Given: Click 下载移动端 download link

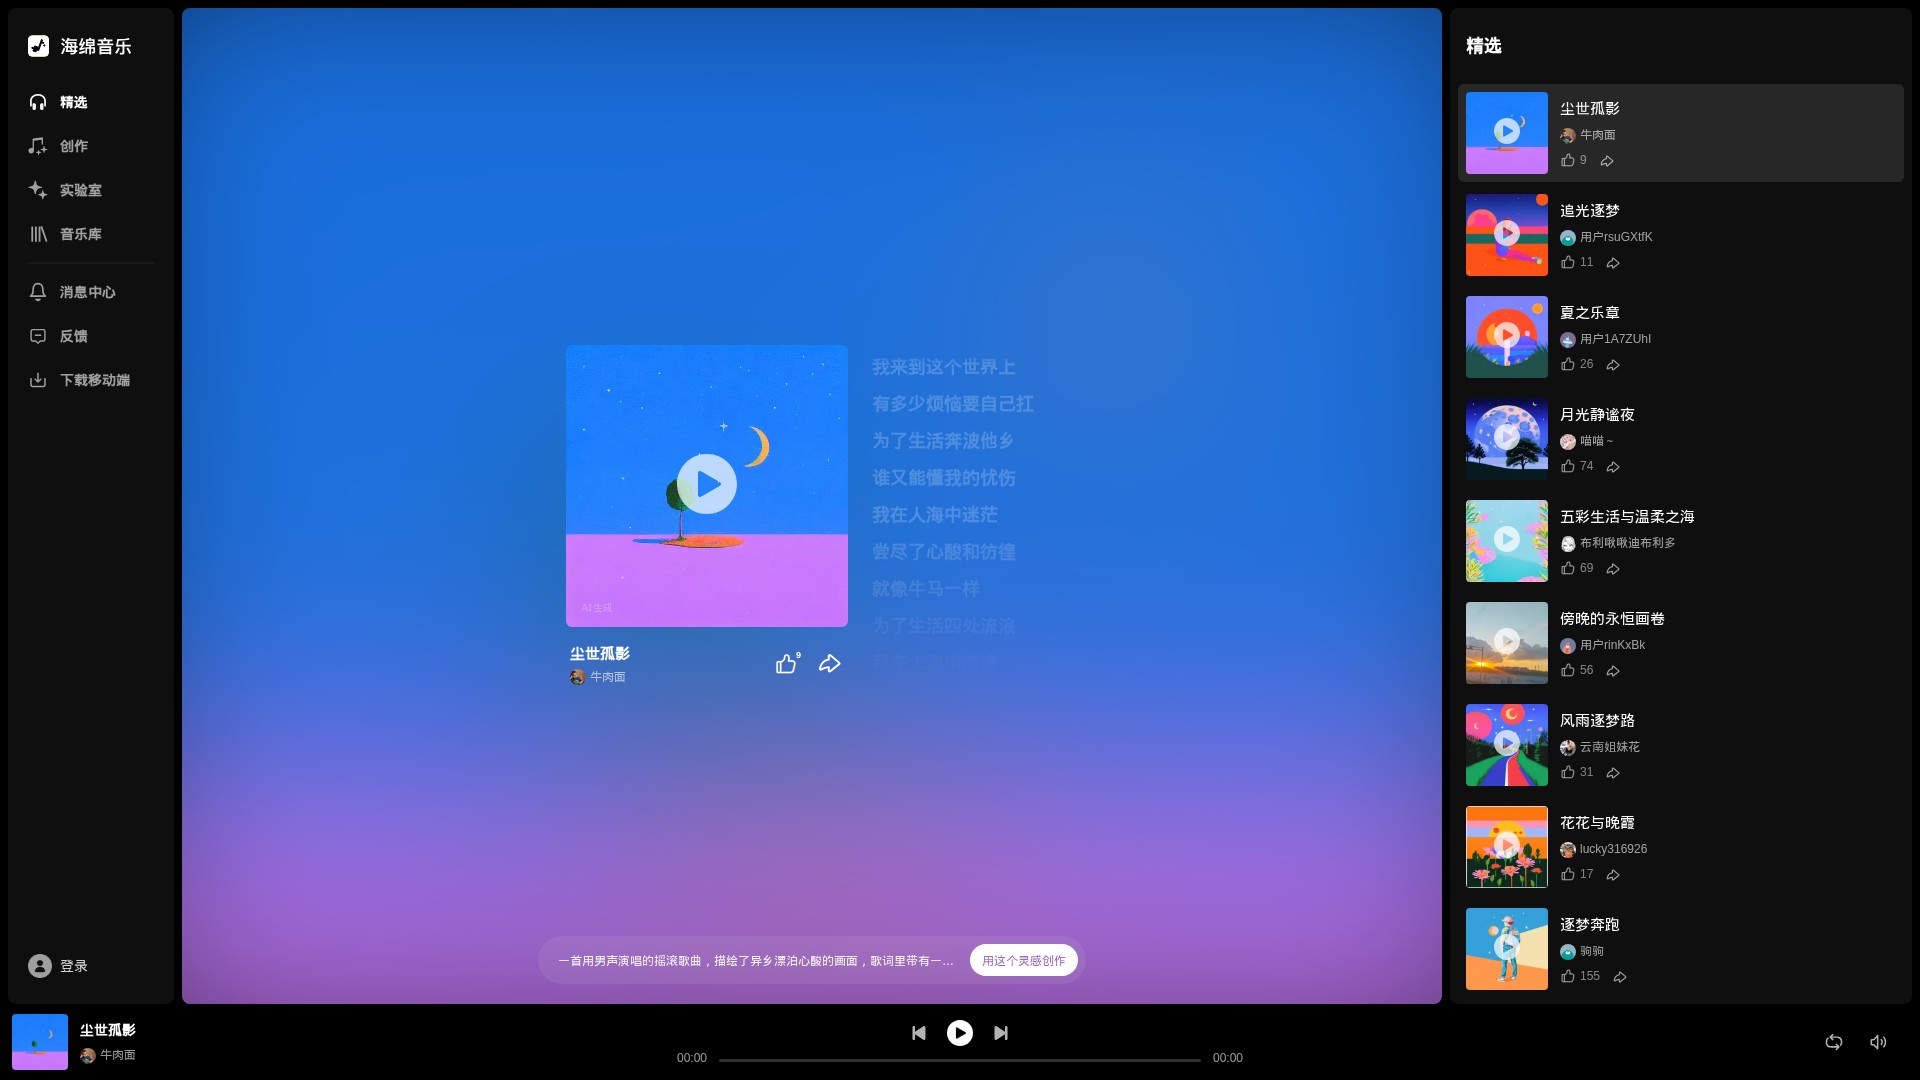Looking at the screenshot, I should [94, 380].
